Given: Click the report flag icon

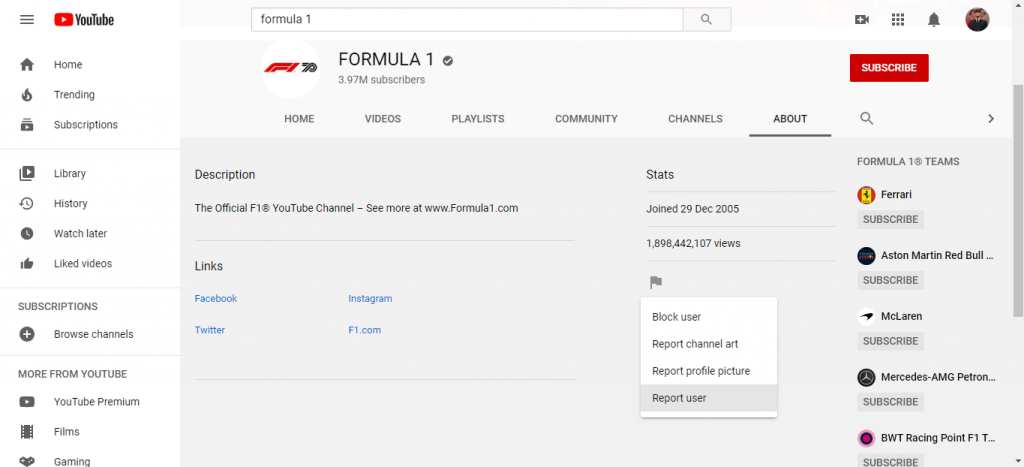Looking at the screenshot, I should [x=656, y=282].
